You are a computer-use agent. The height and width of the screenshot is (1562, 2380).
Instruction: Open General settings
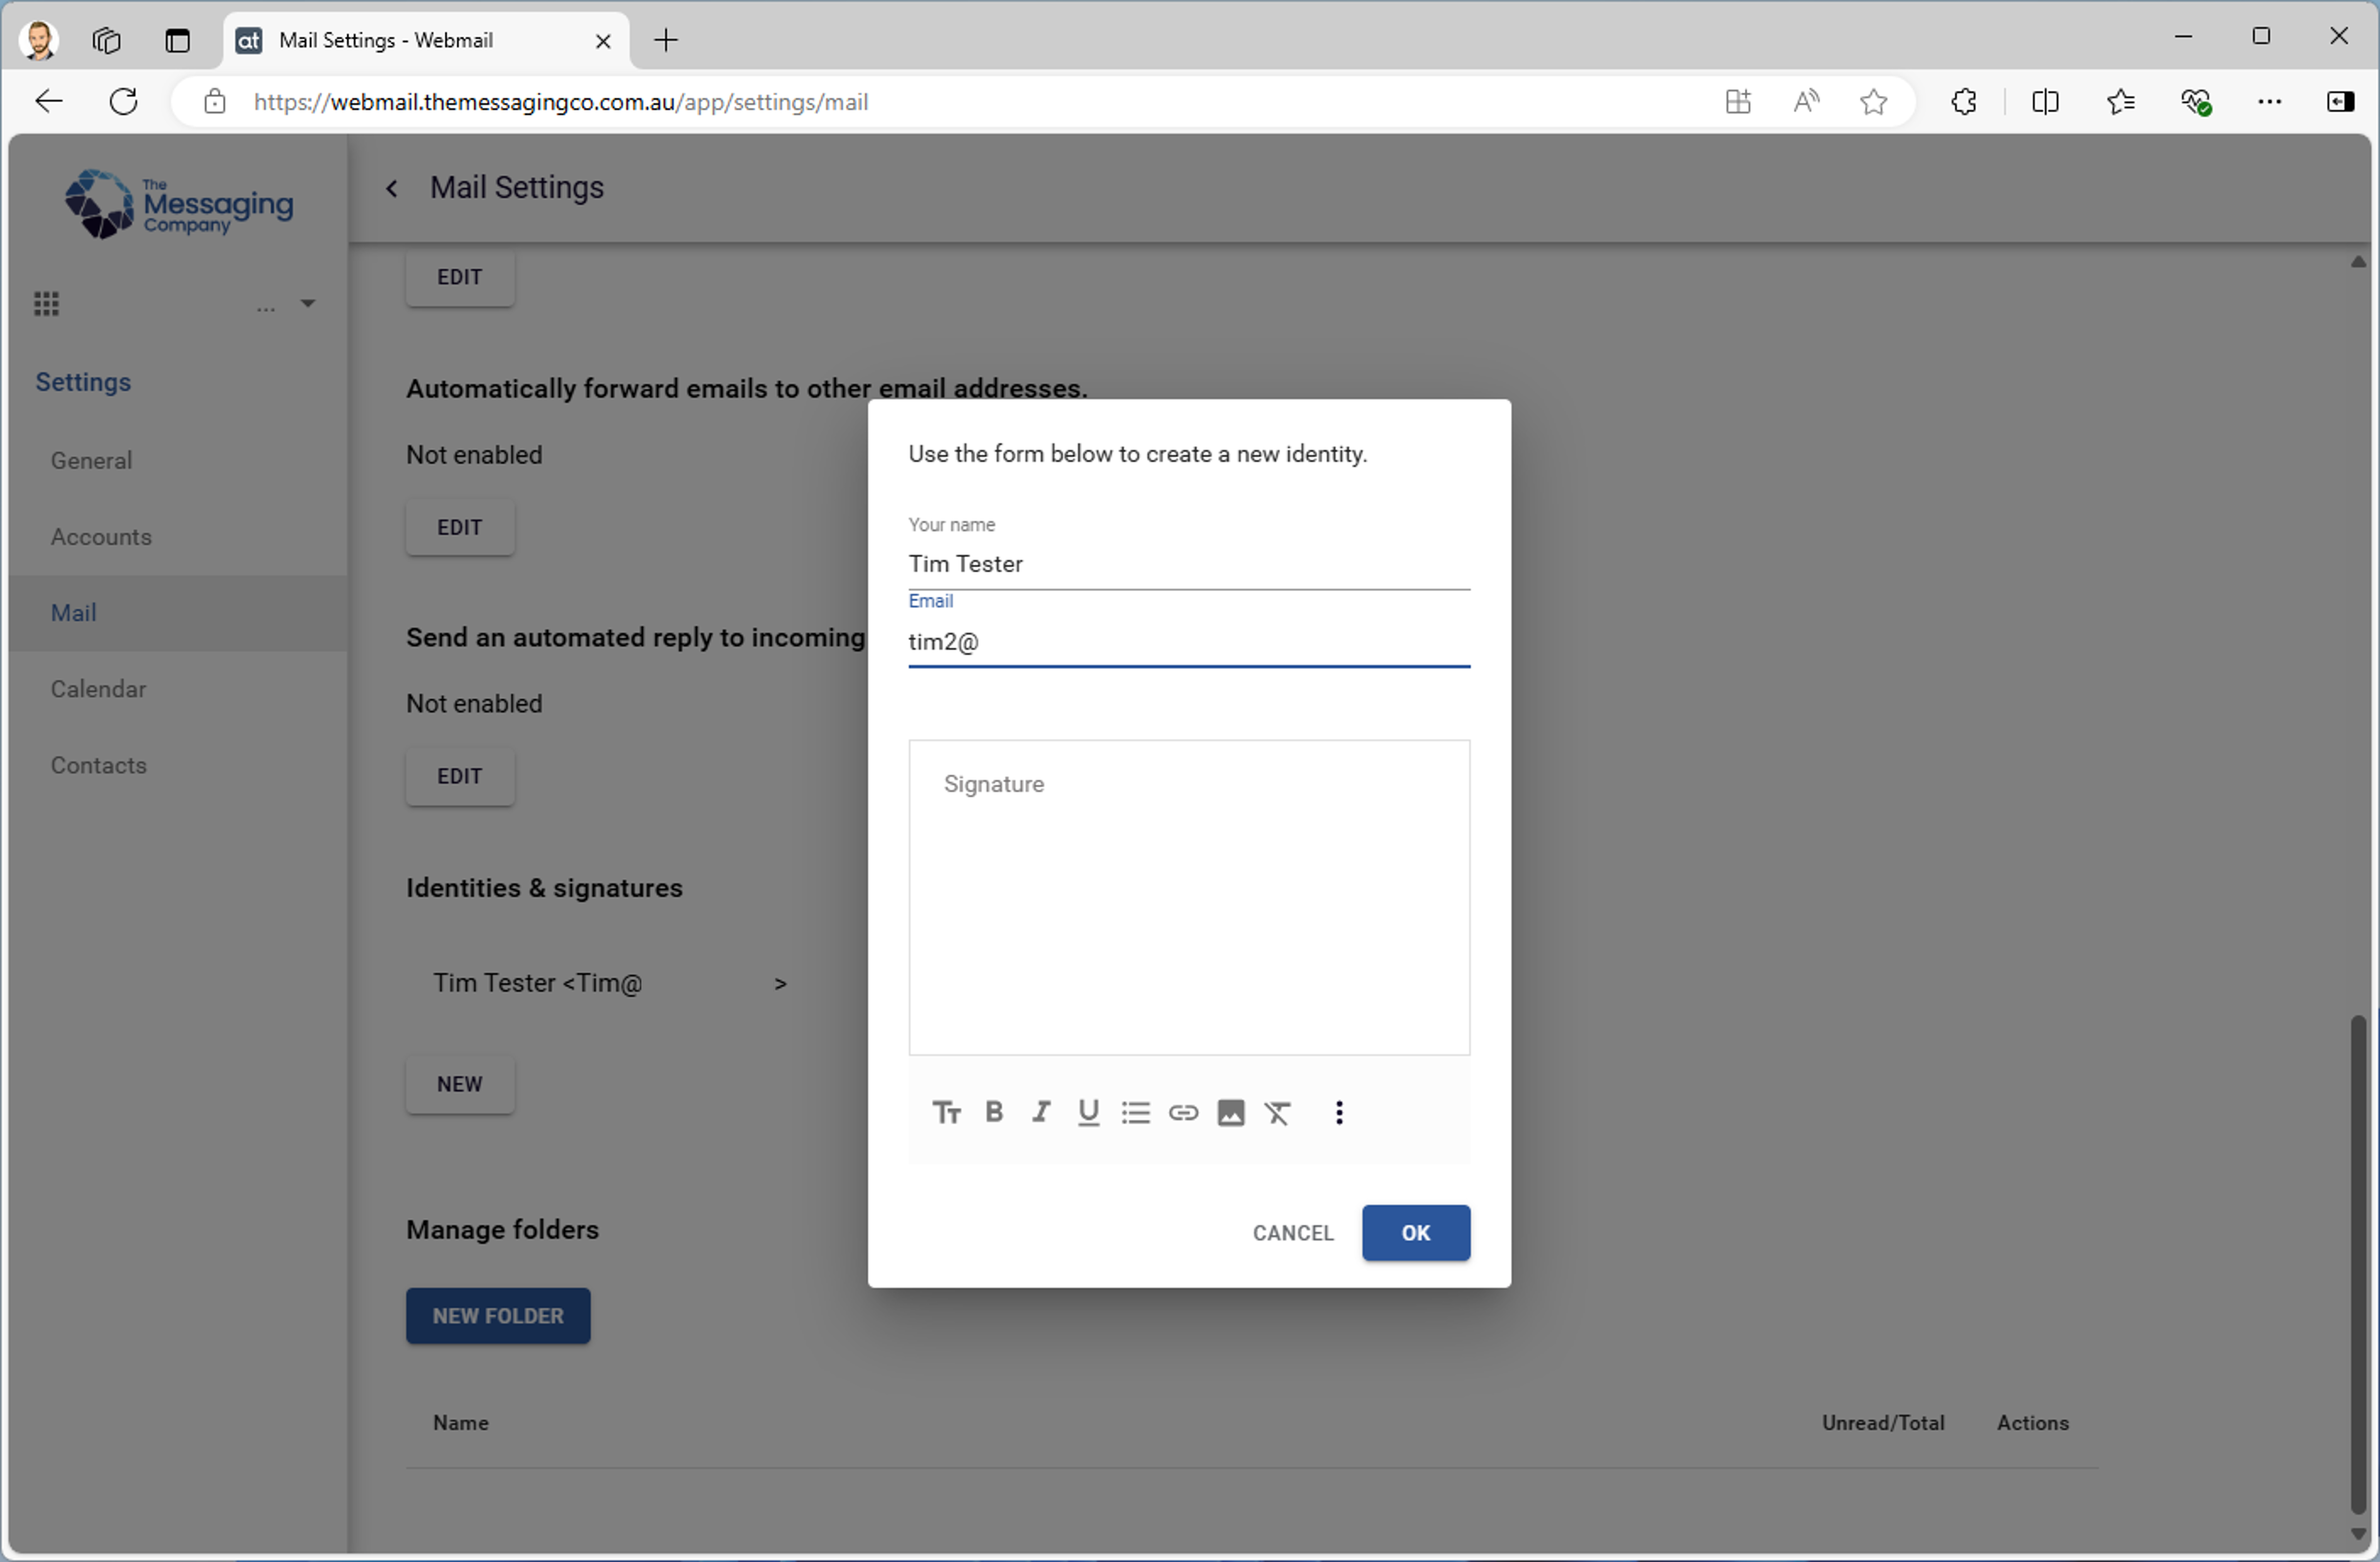tap(91, 461)
